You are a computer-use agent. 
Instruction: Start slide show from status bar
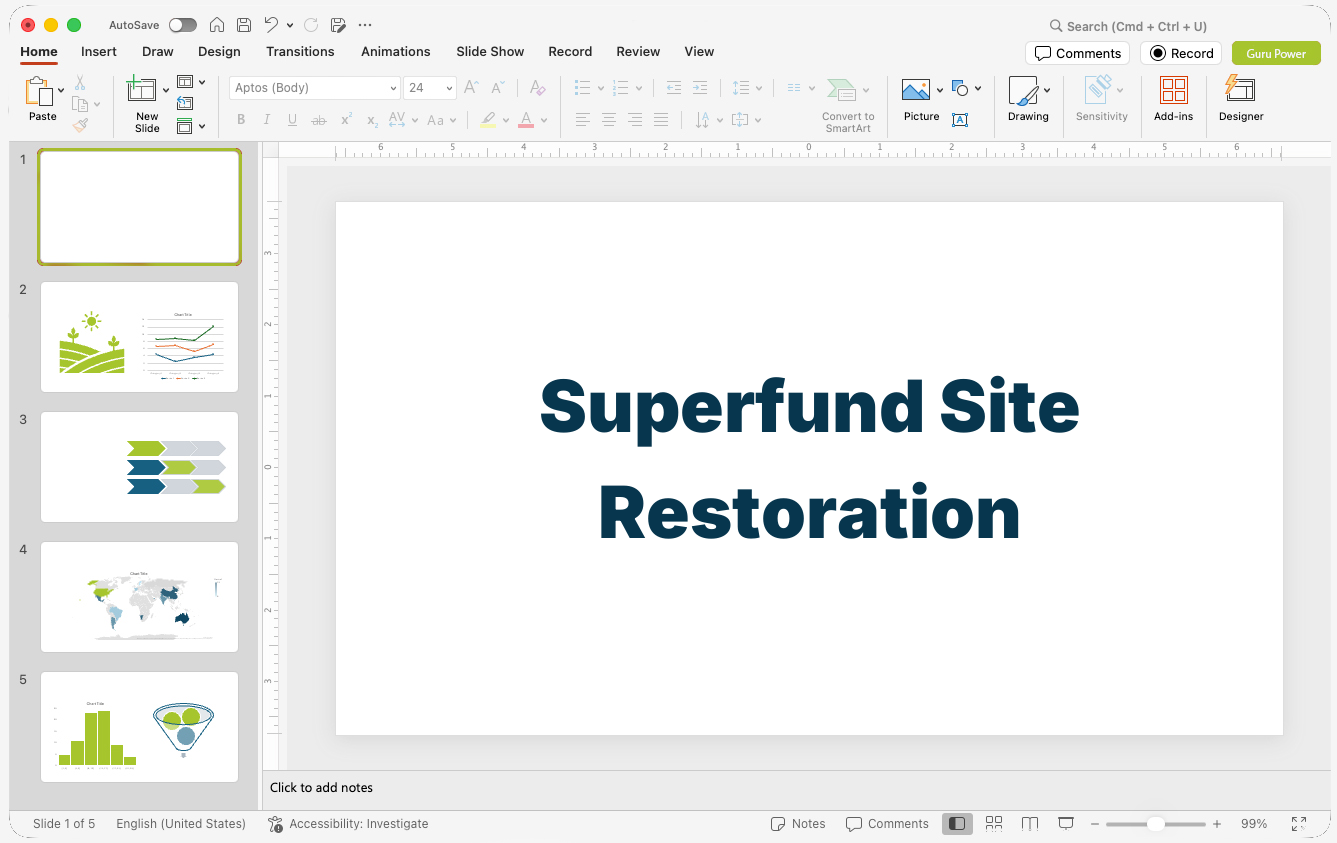(1066, 823)
